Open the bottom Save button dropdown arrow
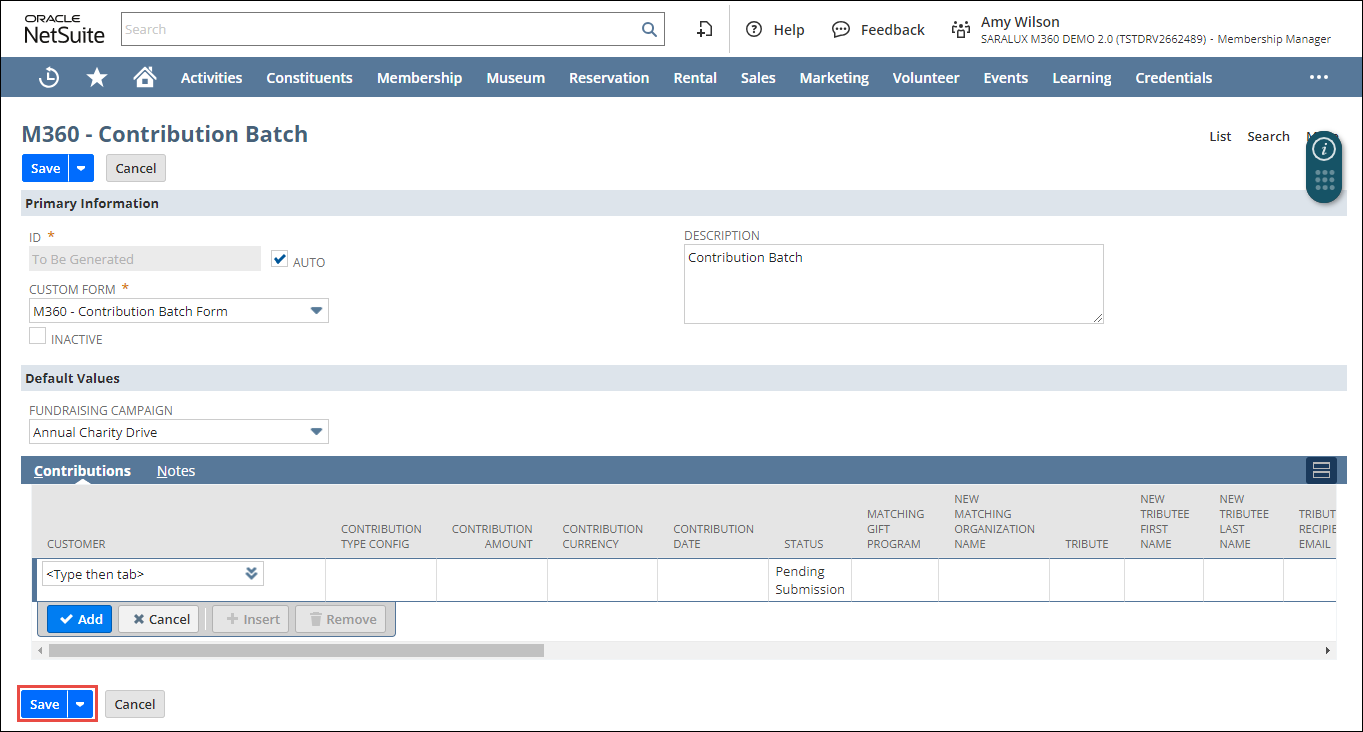 [x=81, y=704]
